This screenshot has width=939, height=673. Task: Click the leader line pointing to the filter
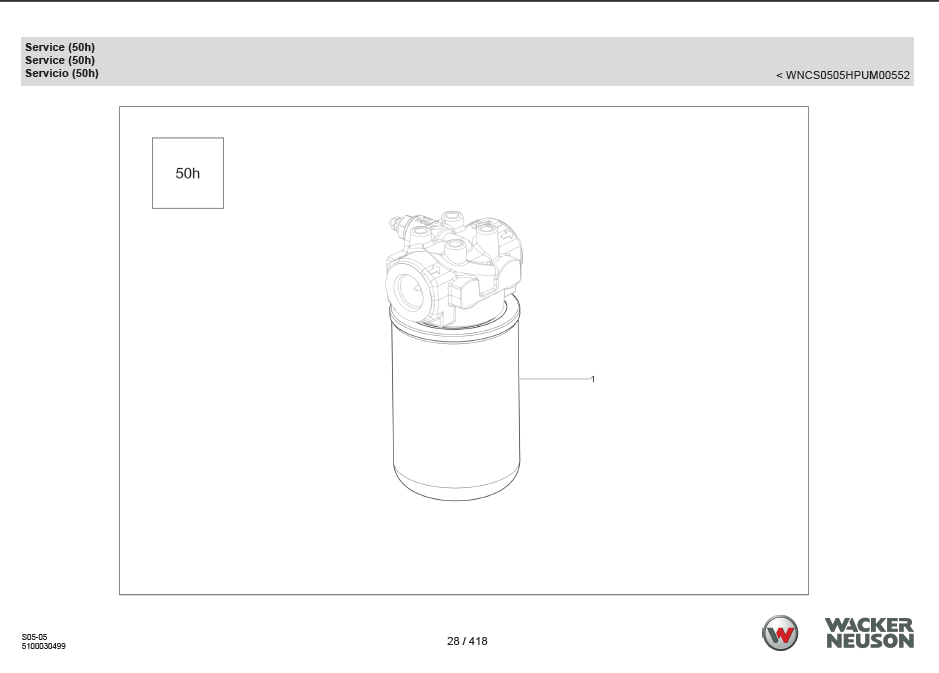(553, 380)
